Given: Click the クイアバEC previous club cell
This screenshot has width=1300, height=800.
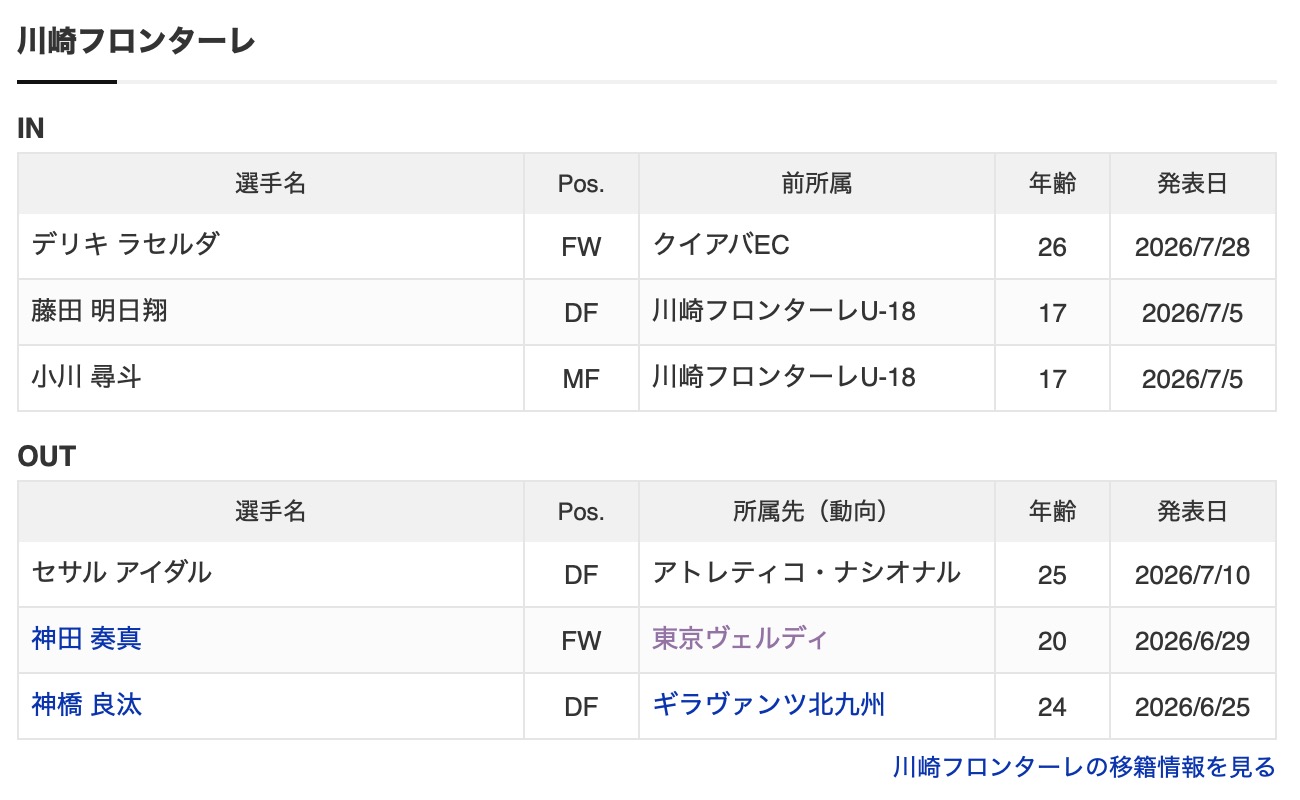Looking at the screenshot, I should 817,246.
